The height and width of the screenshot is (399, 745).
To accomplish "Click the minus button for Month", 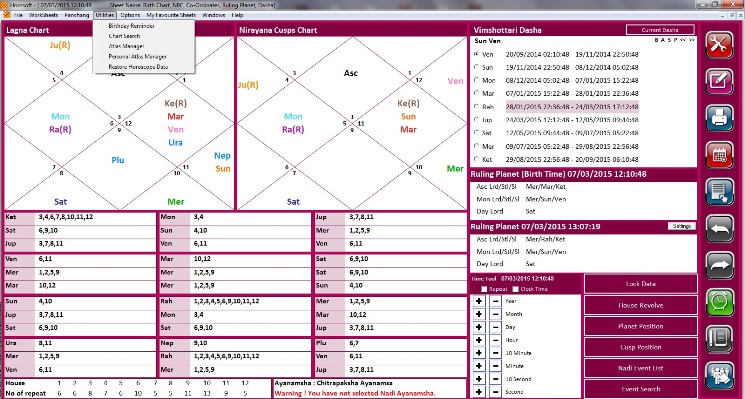I will pyautogui.click(x=495, y=314).
